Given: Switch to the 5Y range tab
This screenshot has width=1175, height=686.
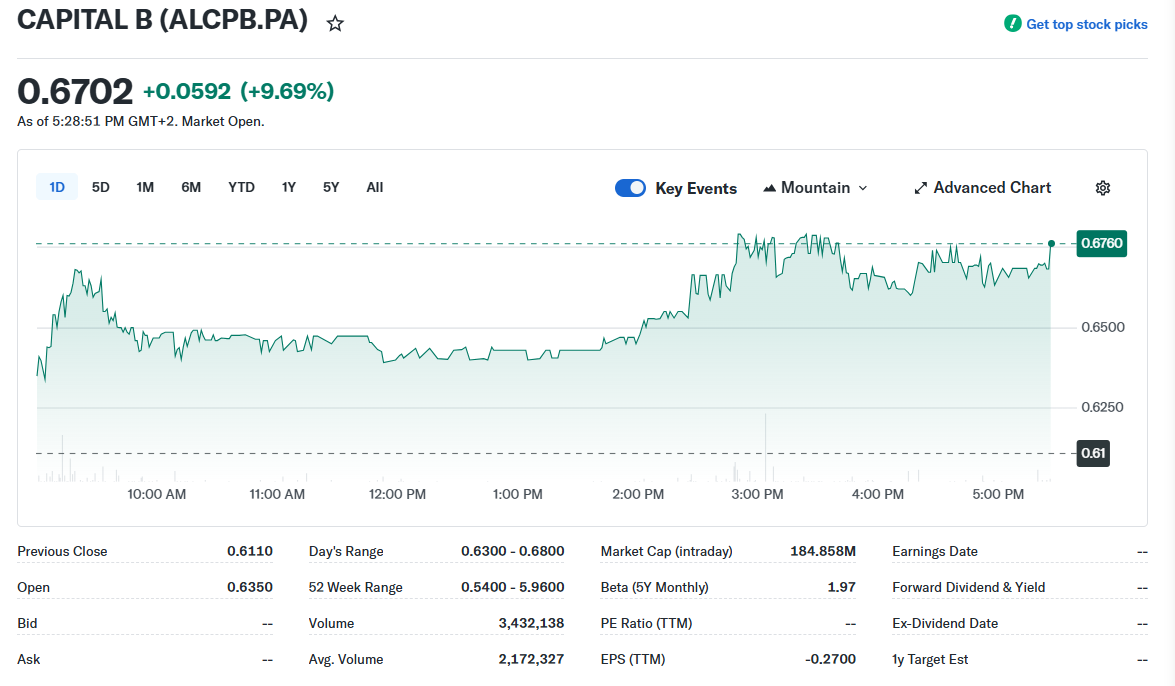Looking at the screenshot, I should [331, 187].
